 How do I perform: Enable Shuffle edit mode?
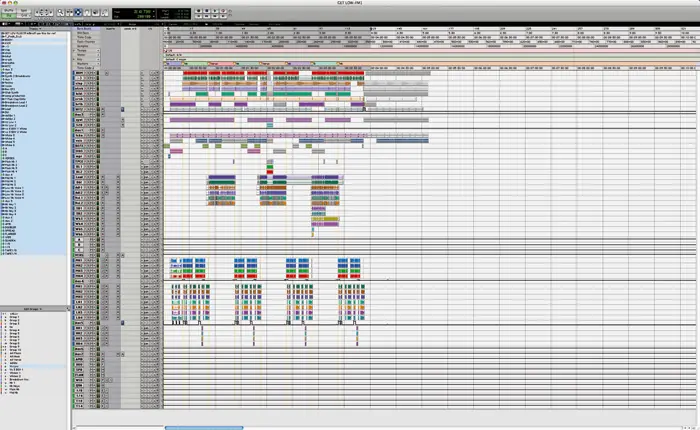(8, 10)
